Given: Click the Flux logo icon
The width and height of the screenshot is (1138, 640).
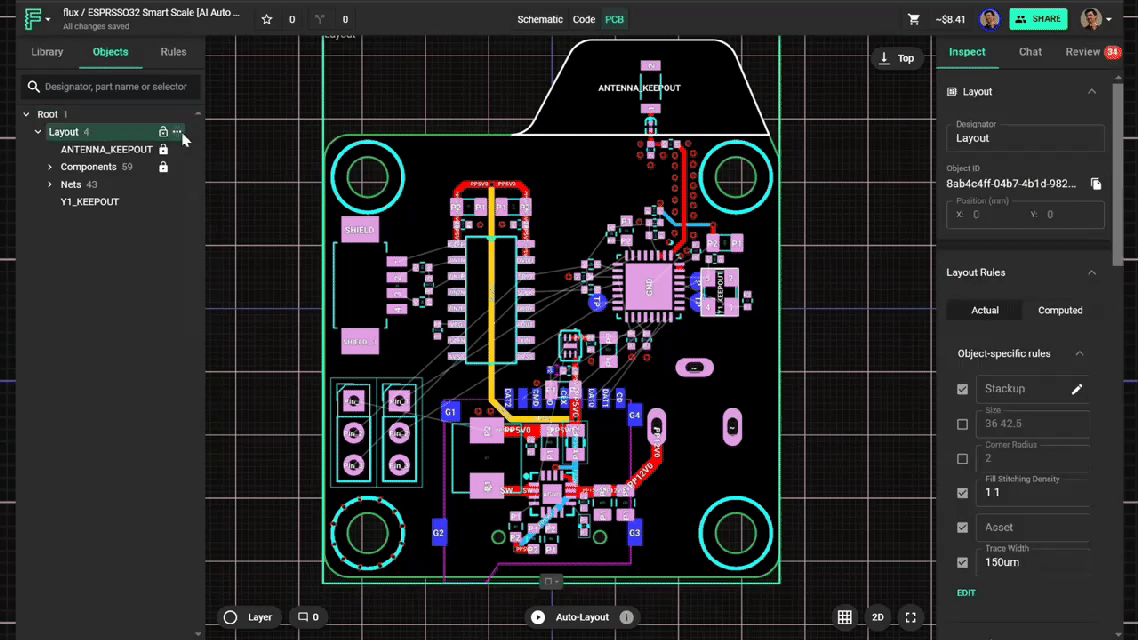Looking at the screenshot, I should [x=34, y=19].
